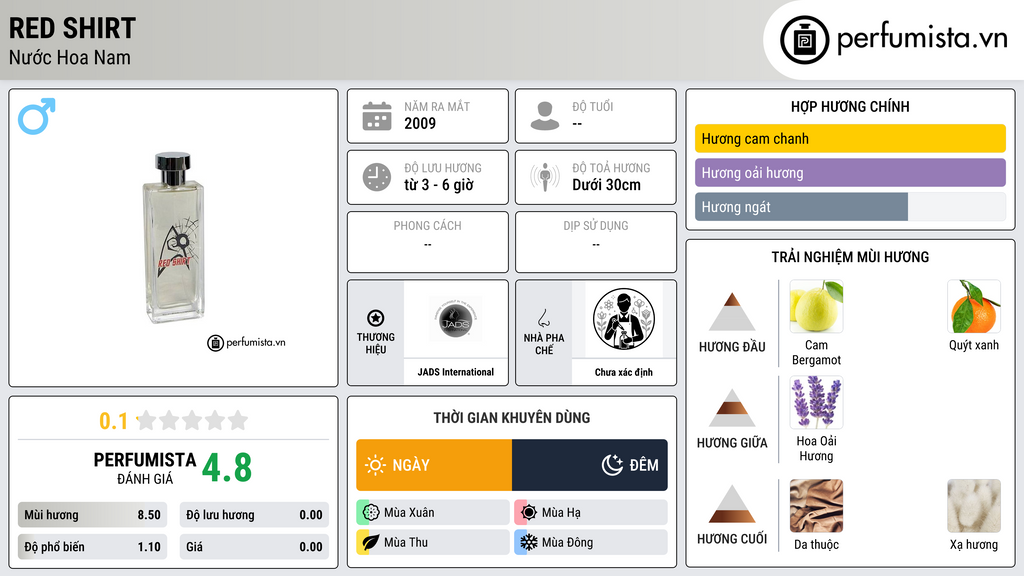This screenshot has height=576, width=1024.
Task: Click the Mùi hương 8.50 score bar
Action: coord(92,515)
